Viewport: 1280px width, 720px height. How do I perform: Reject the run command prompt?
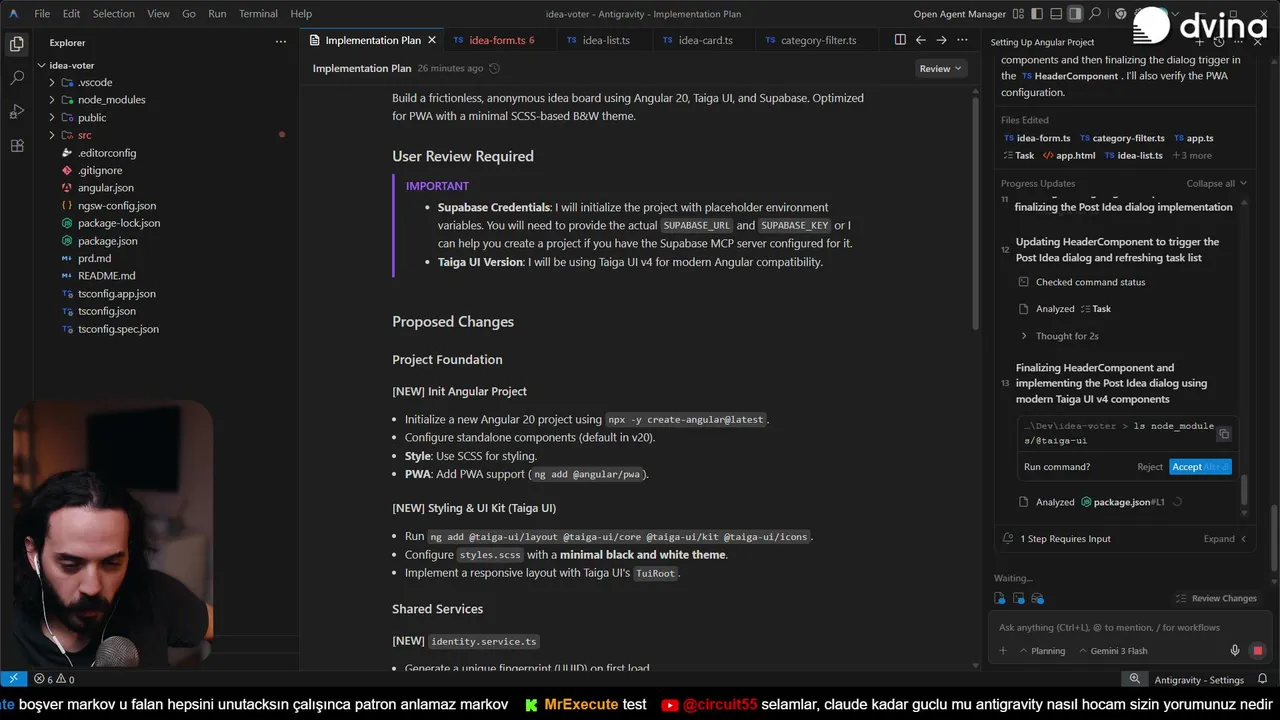click(1150, 467)
